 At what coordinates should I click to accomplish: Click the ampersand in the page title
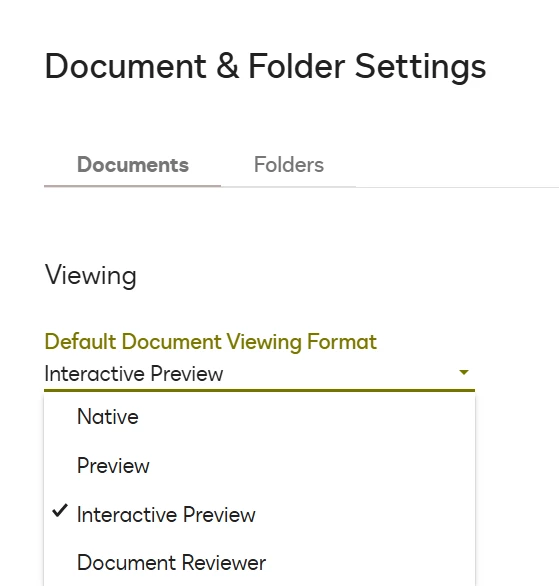[x=227, y=66]
